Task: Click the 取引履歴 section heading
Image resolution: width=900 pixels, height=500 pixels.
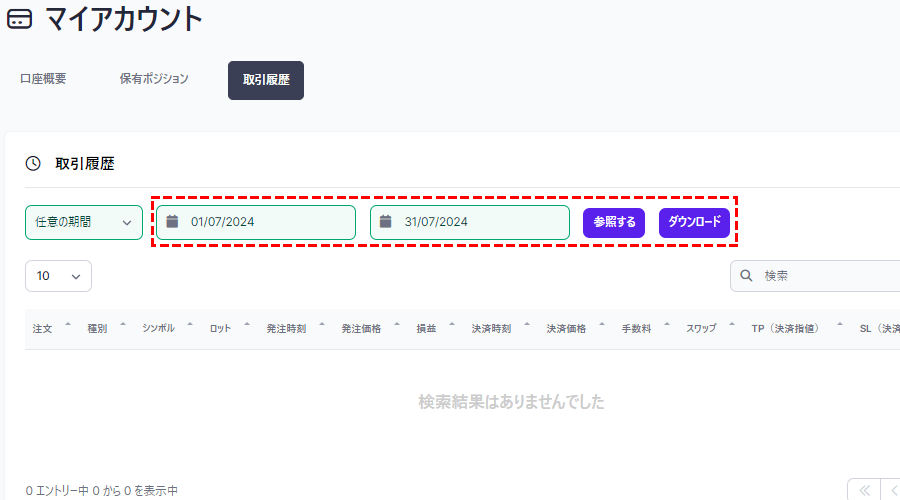Action: pos(85,164)
